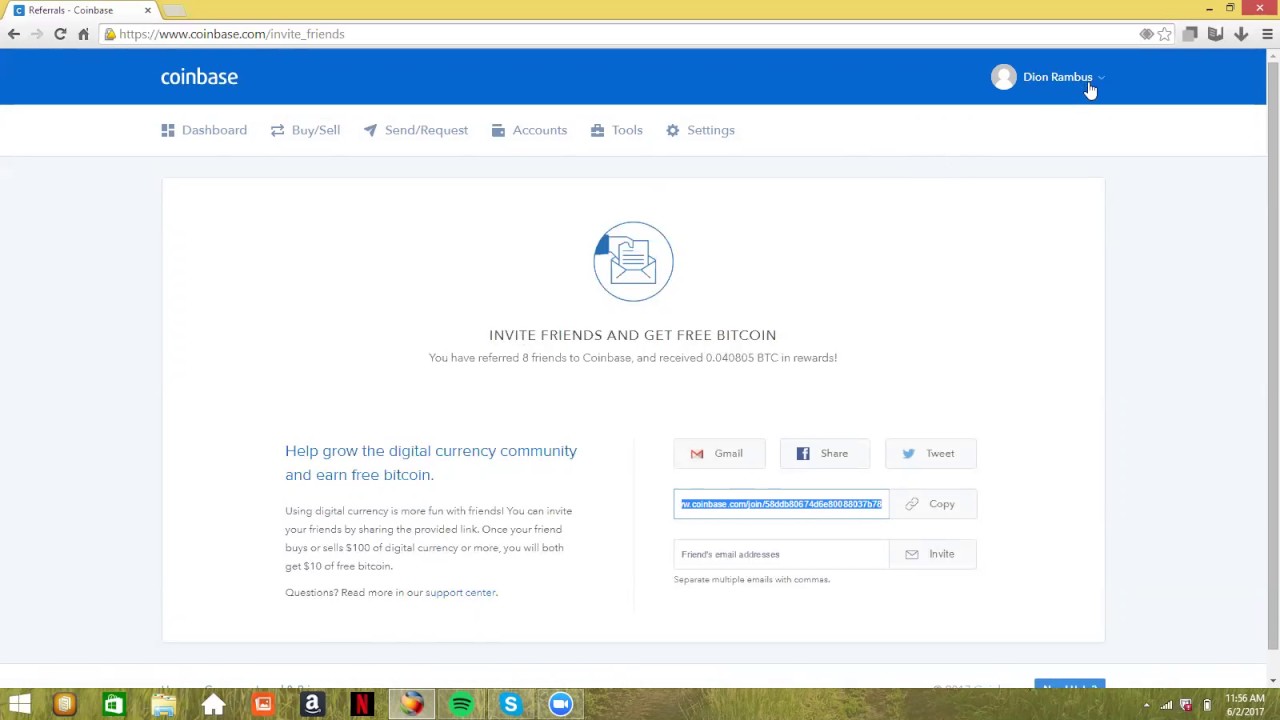Open the Buy/Sell tab
1280x720 pixels.
pyautogui.click(x=305, y=130)
